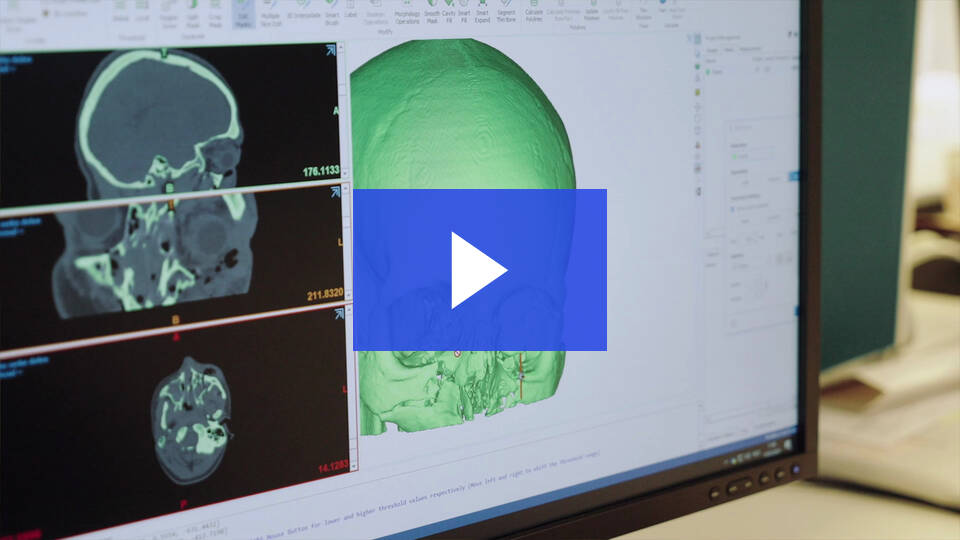Choose the 3D Interpolate tool

point(303,10)
